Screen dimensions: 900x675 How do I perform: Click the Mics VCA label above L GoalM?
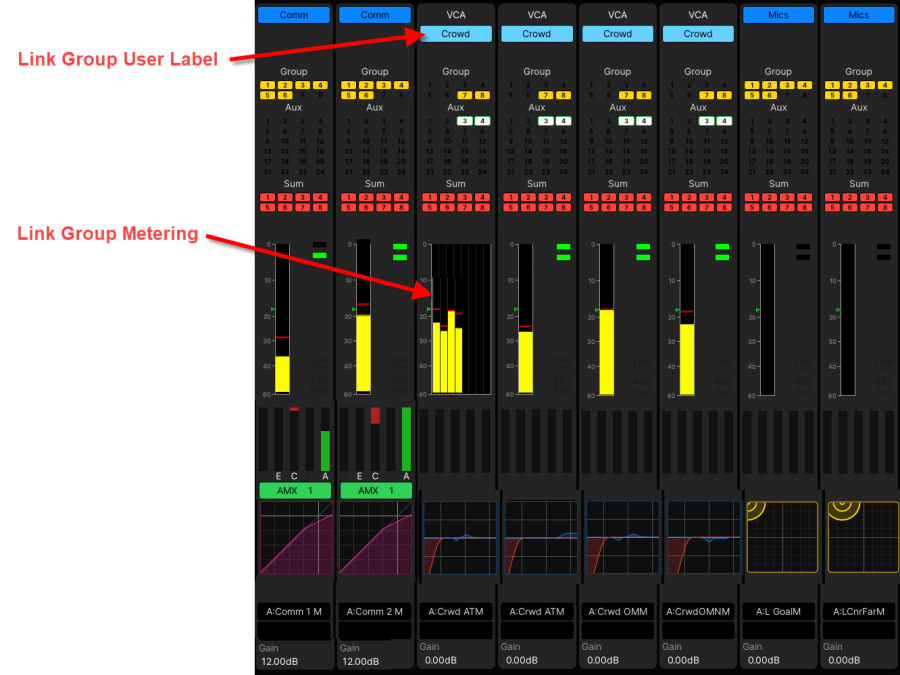coord(778,15)
